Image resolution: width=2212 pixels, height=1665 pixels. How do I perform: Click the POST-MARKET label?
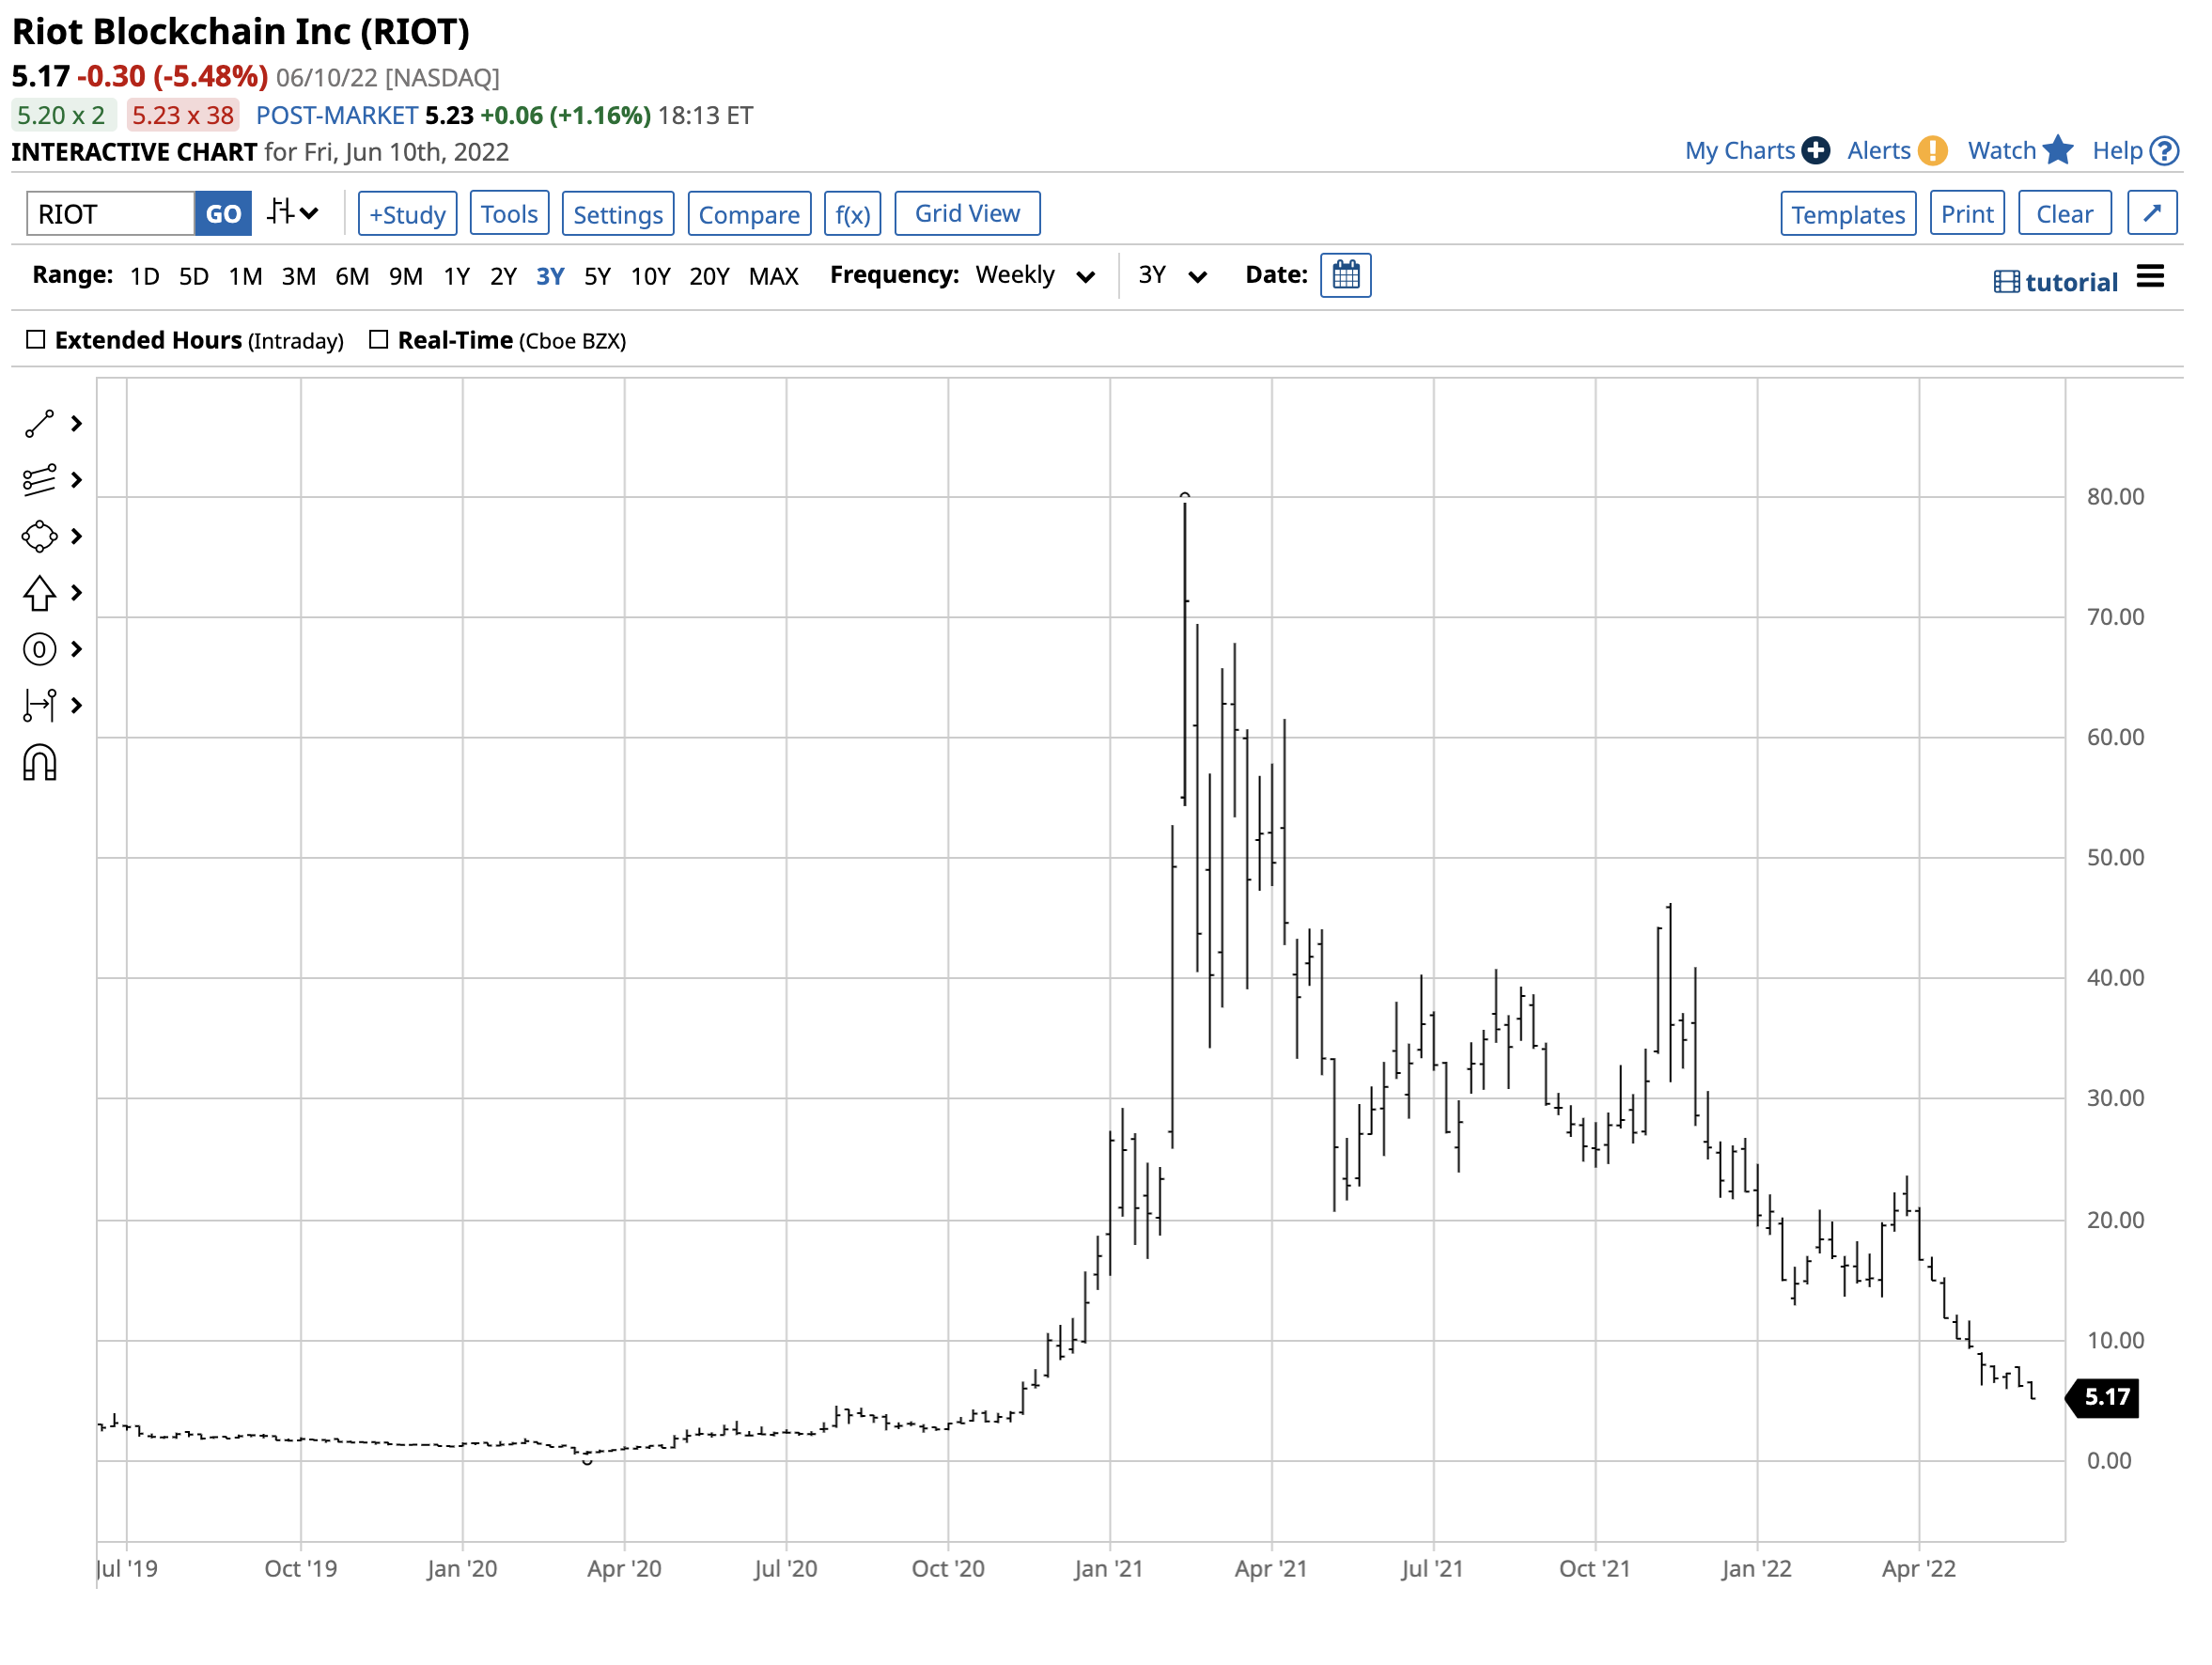point(337,115)
